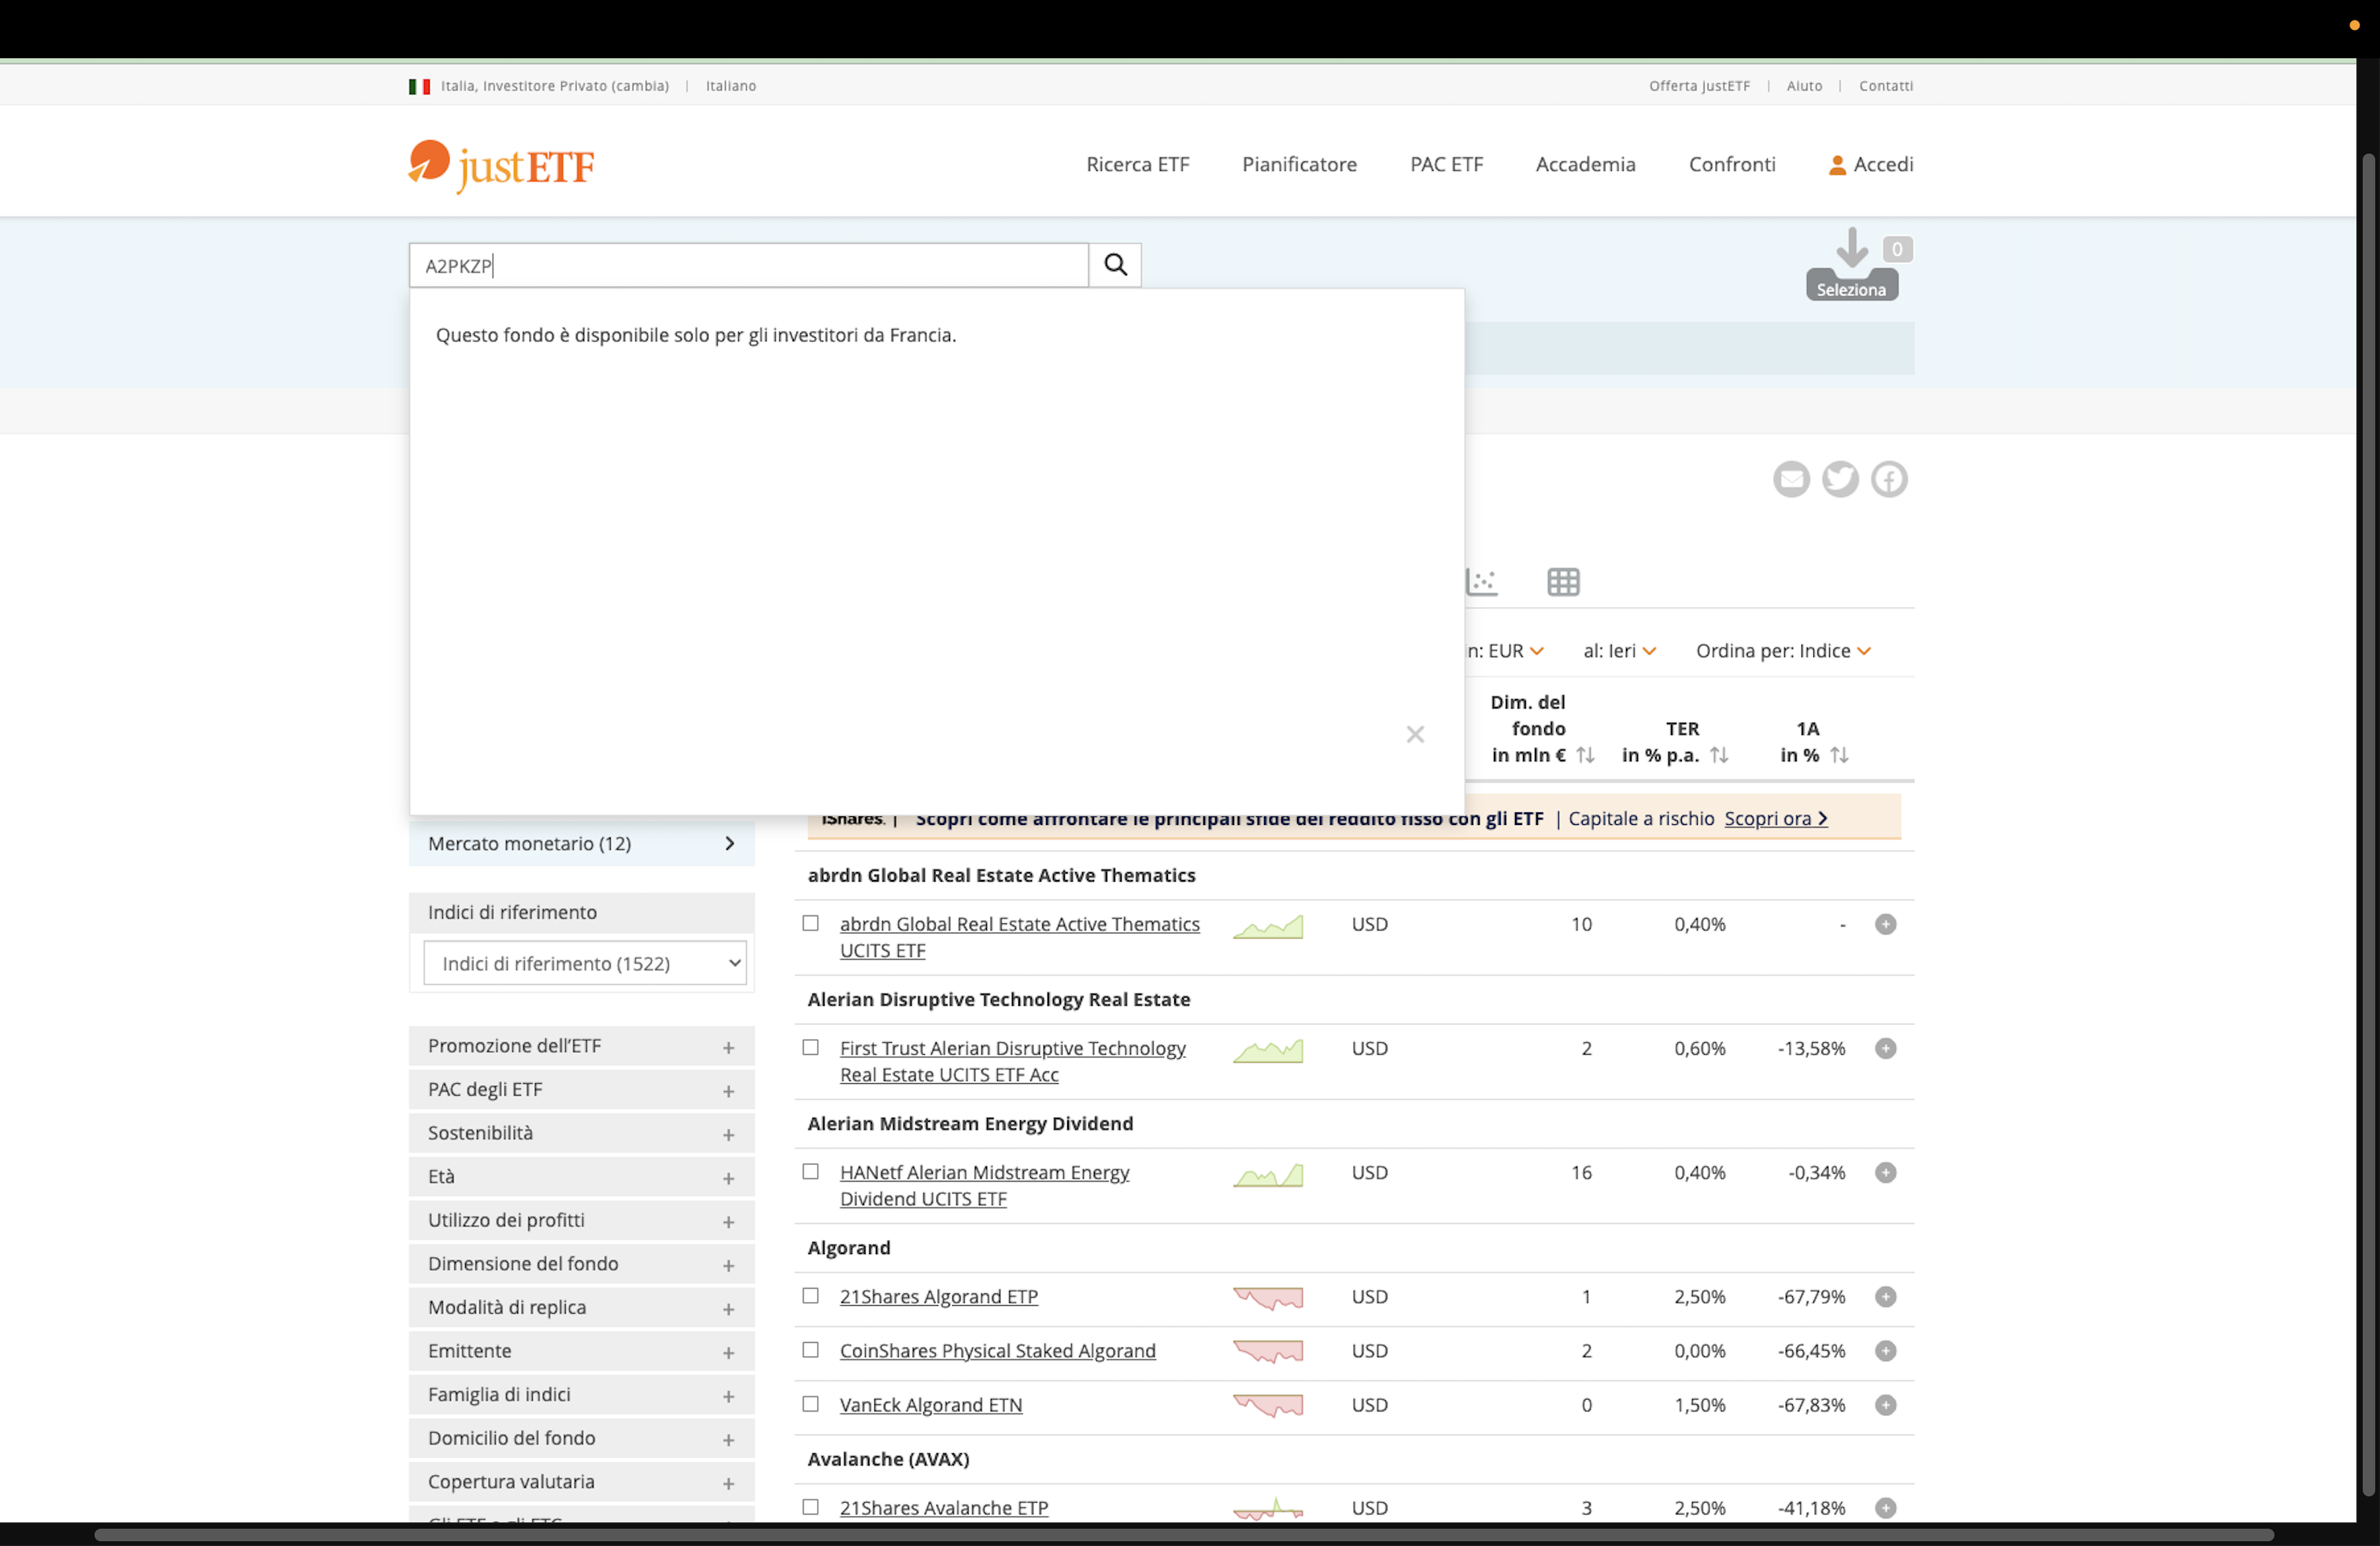Click the magnifying glass search button

[1115, 265]
